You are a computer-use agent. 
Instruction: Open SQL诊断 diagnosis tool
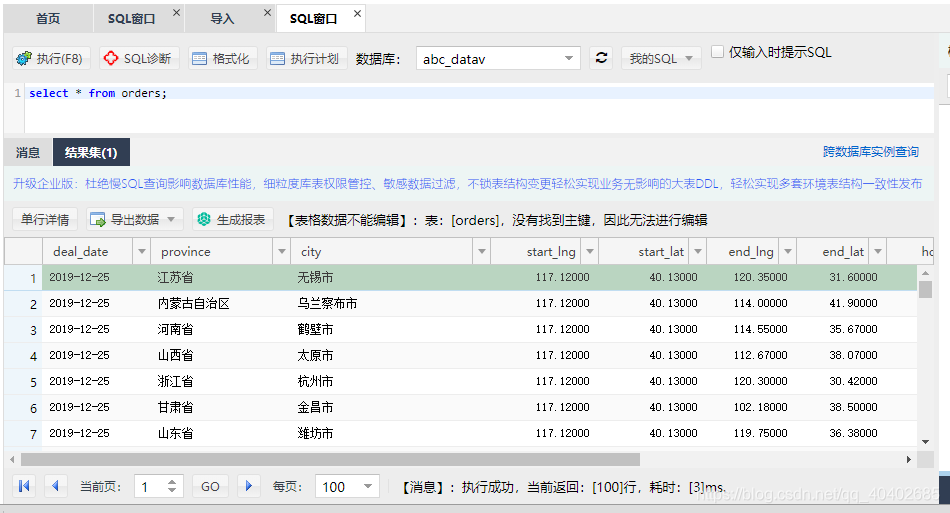point(139,59)
